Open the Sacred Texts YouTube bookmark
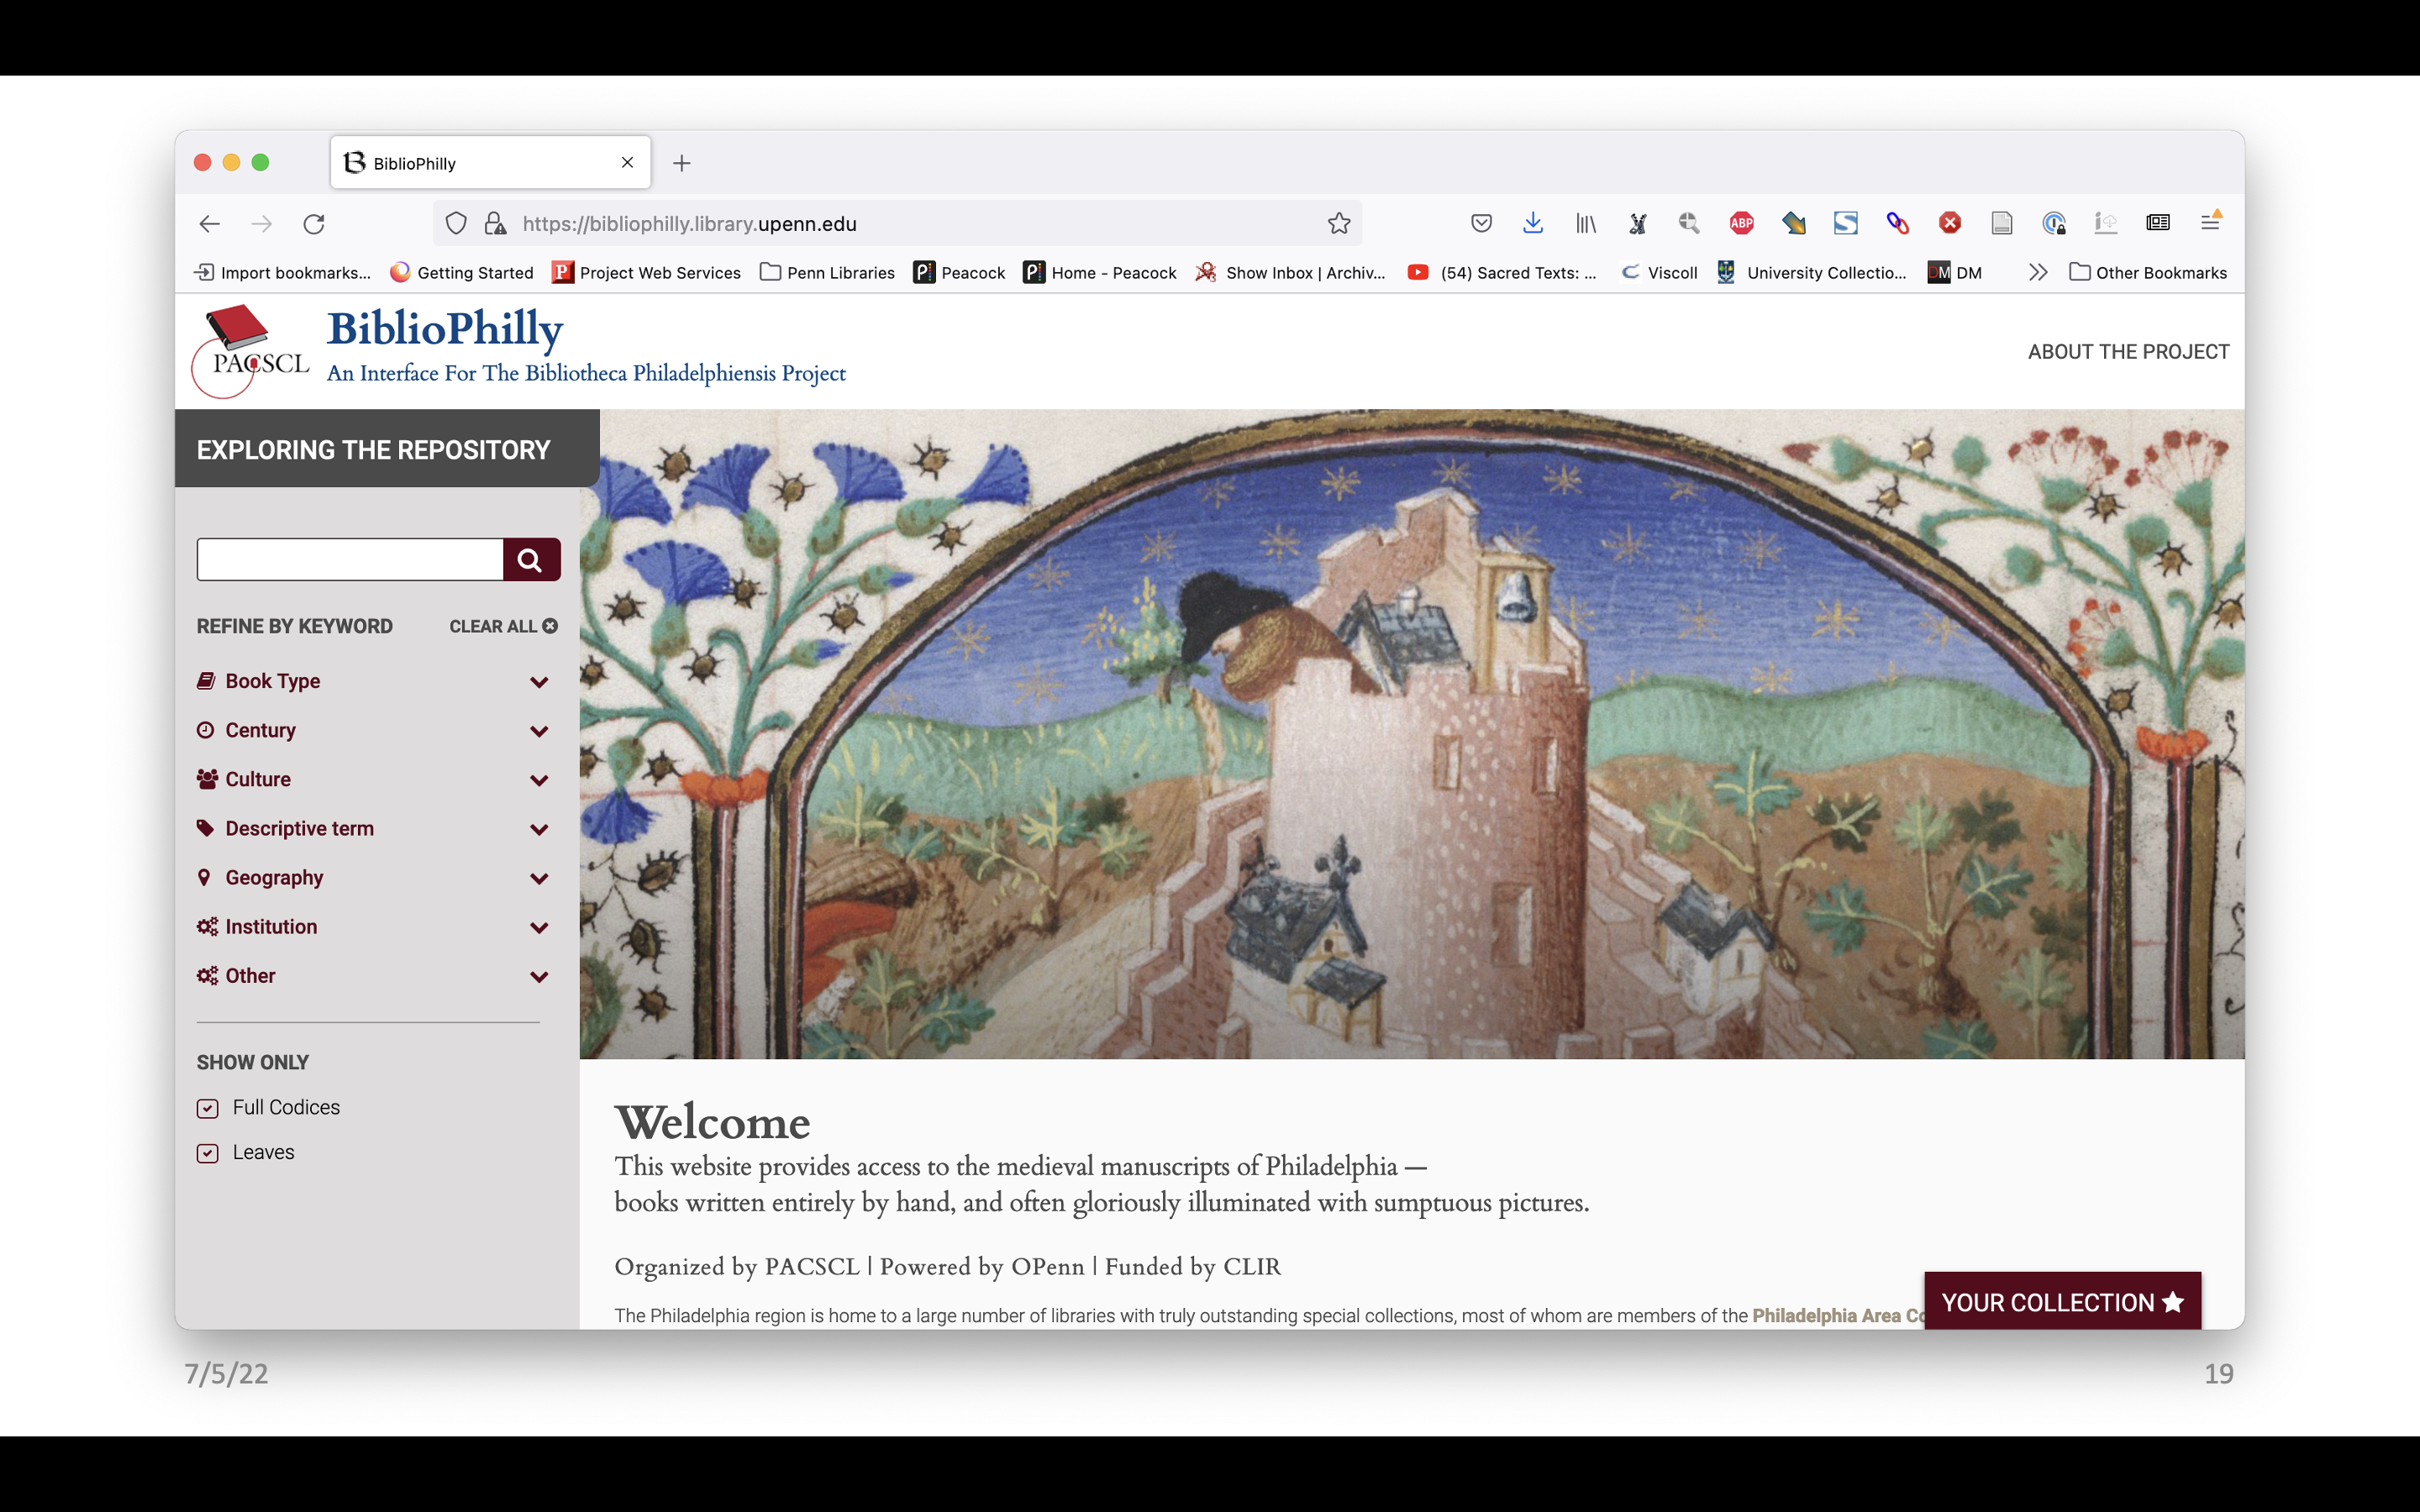This screenshot has width=2420, height=1512. pyautogui.click(x=1502, y=273)
